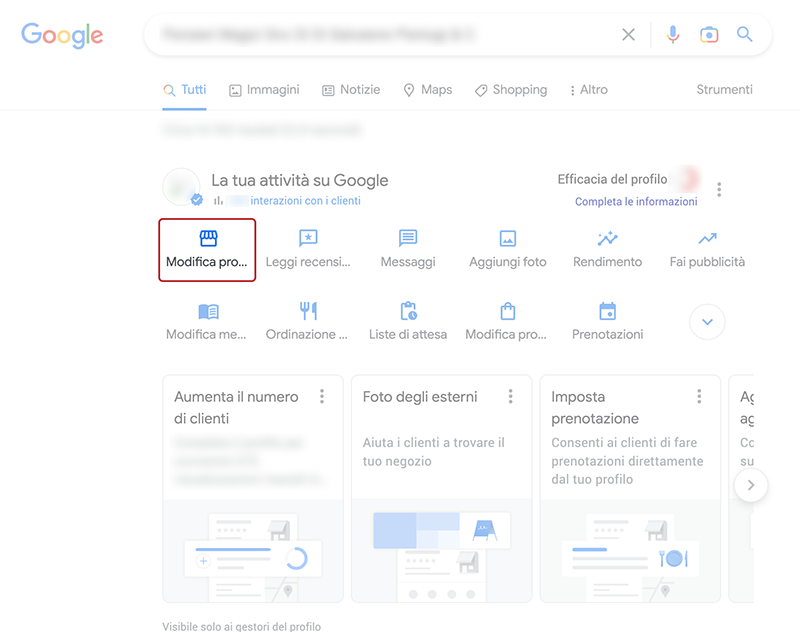The image size is (800, 632).
Task: Click Completa le informazioni link
Action: [x=636, y=201]
